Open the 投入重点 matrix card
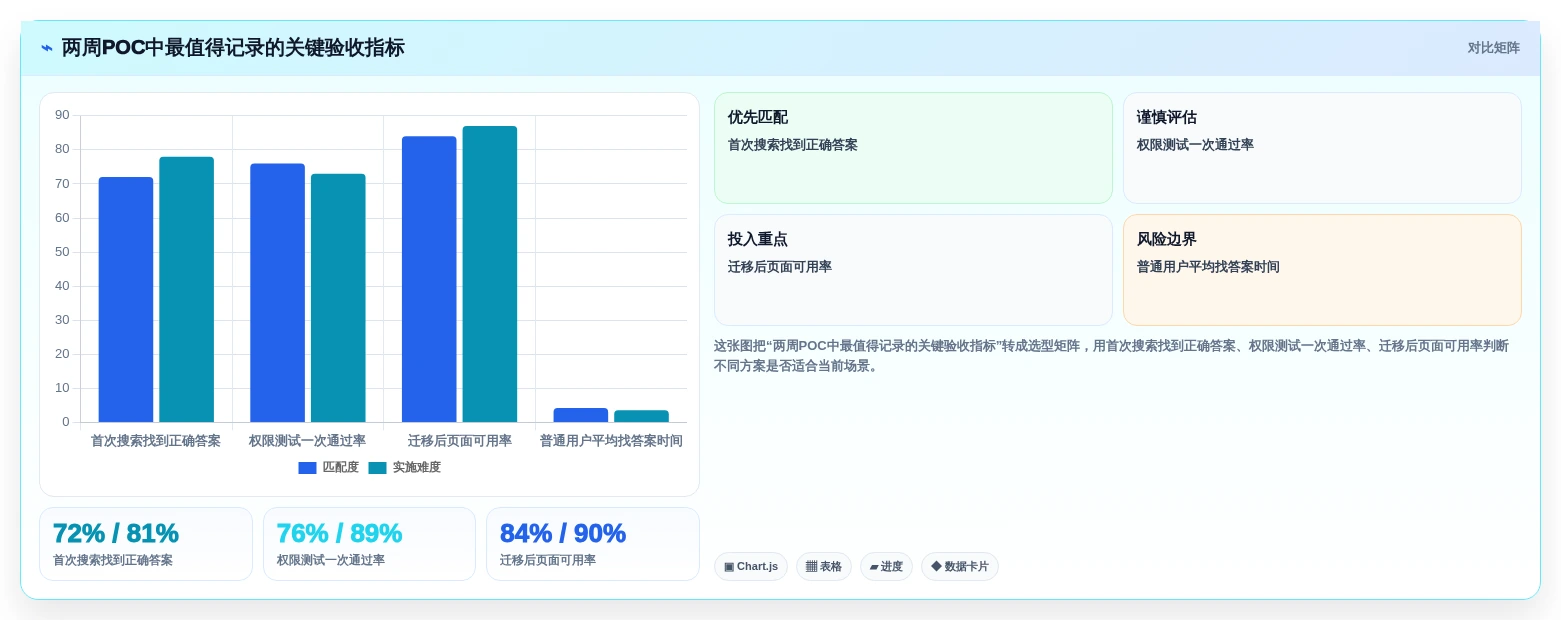1561x620 pixels. tap(913, 270)
